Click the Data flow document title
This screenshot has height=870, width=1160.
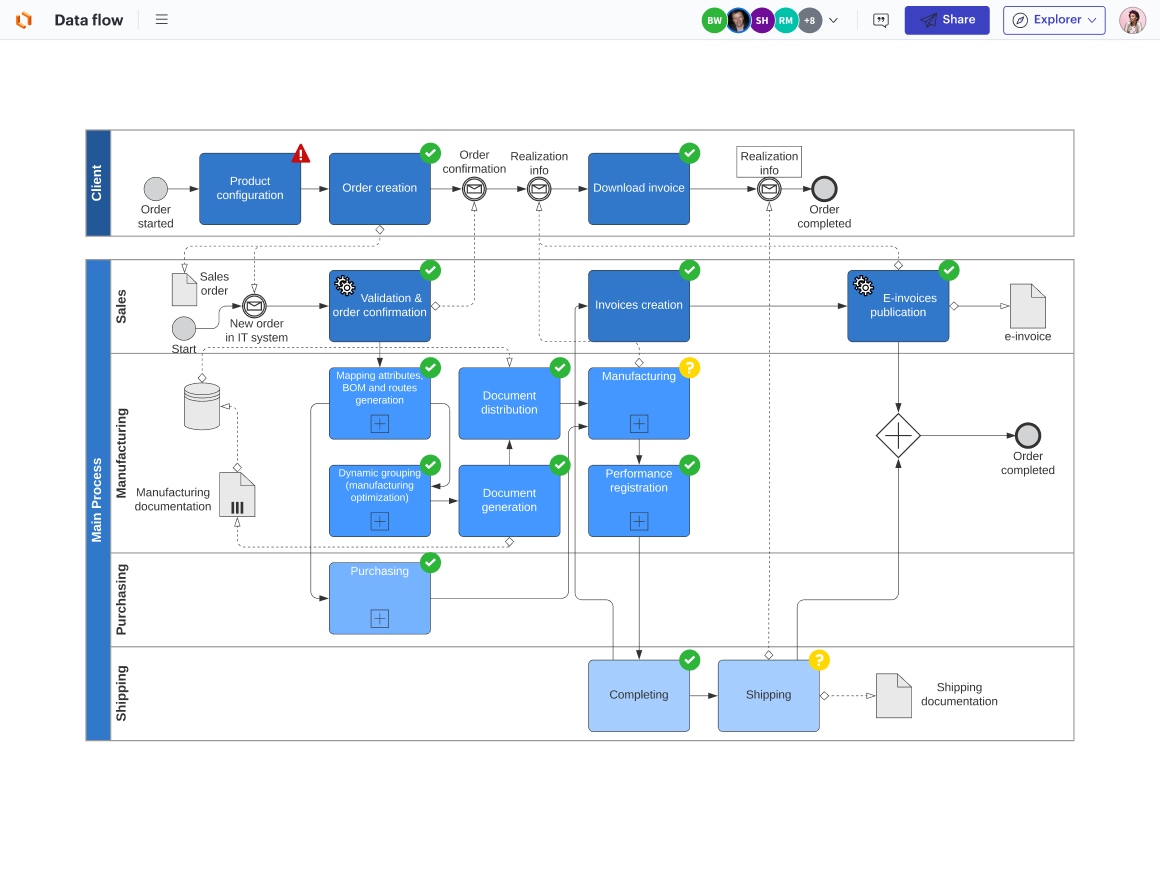click(90, 19)
